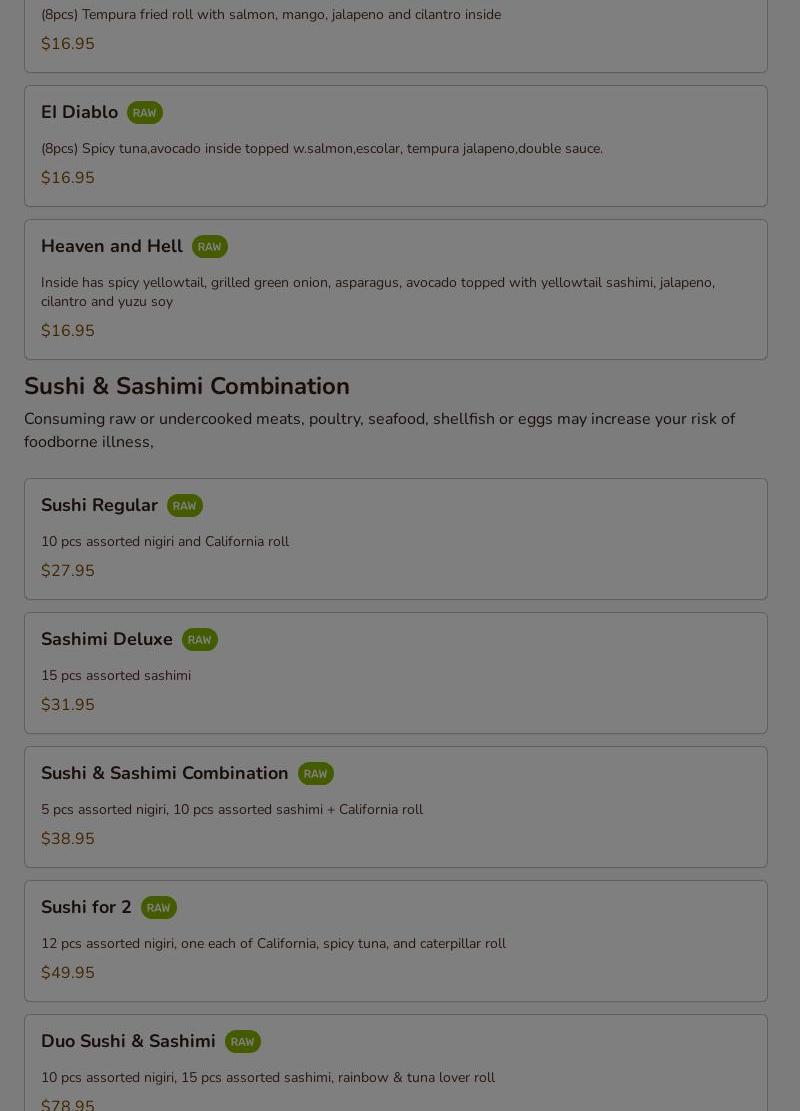Screen dimensions: 800x1111
Task: Click the RAW badge beside El Diablo
Action: click(145, 113)
